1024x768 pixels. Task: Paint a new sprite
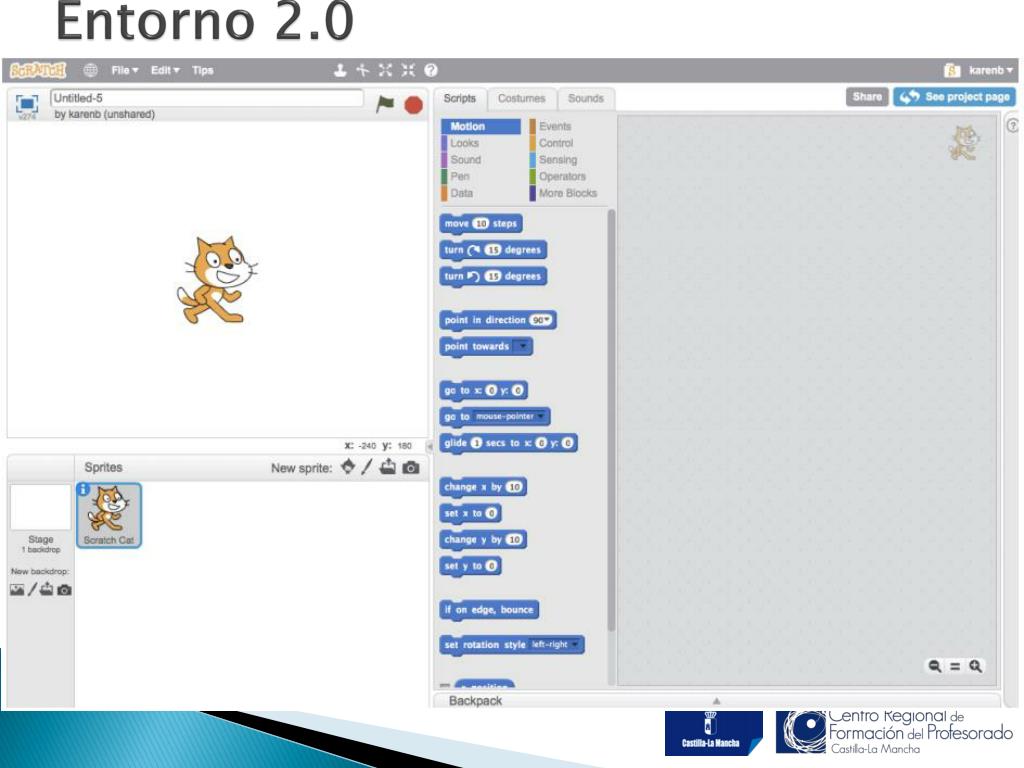tap(367, 466)
